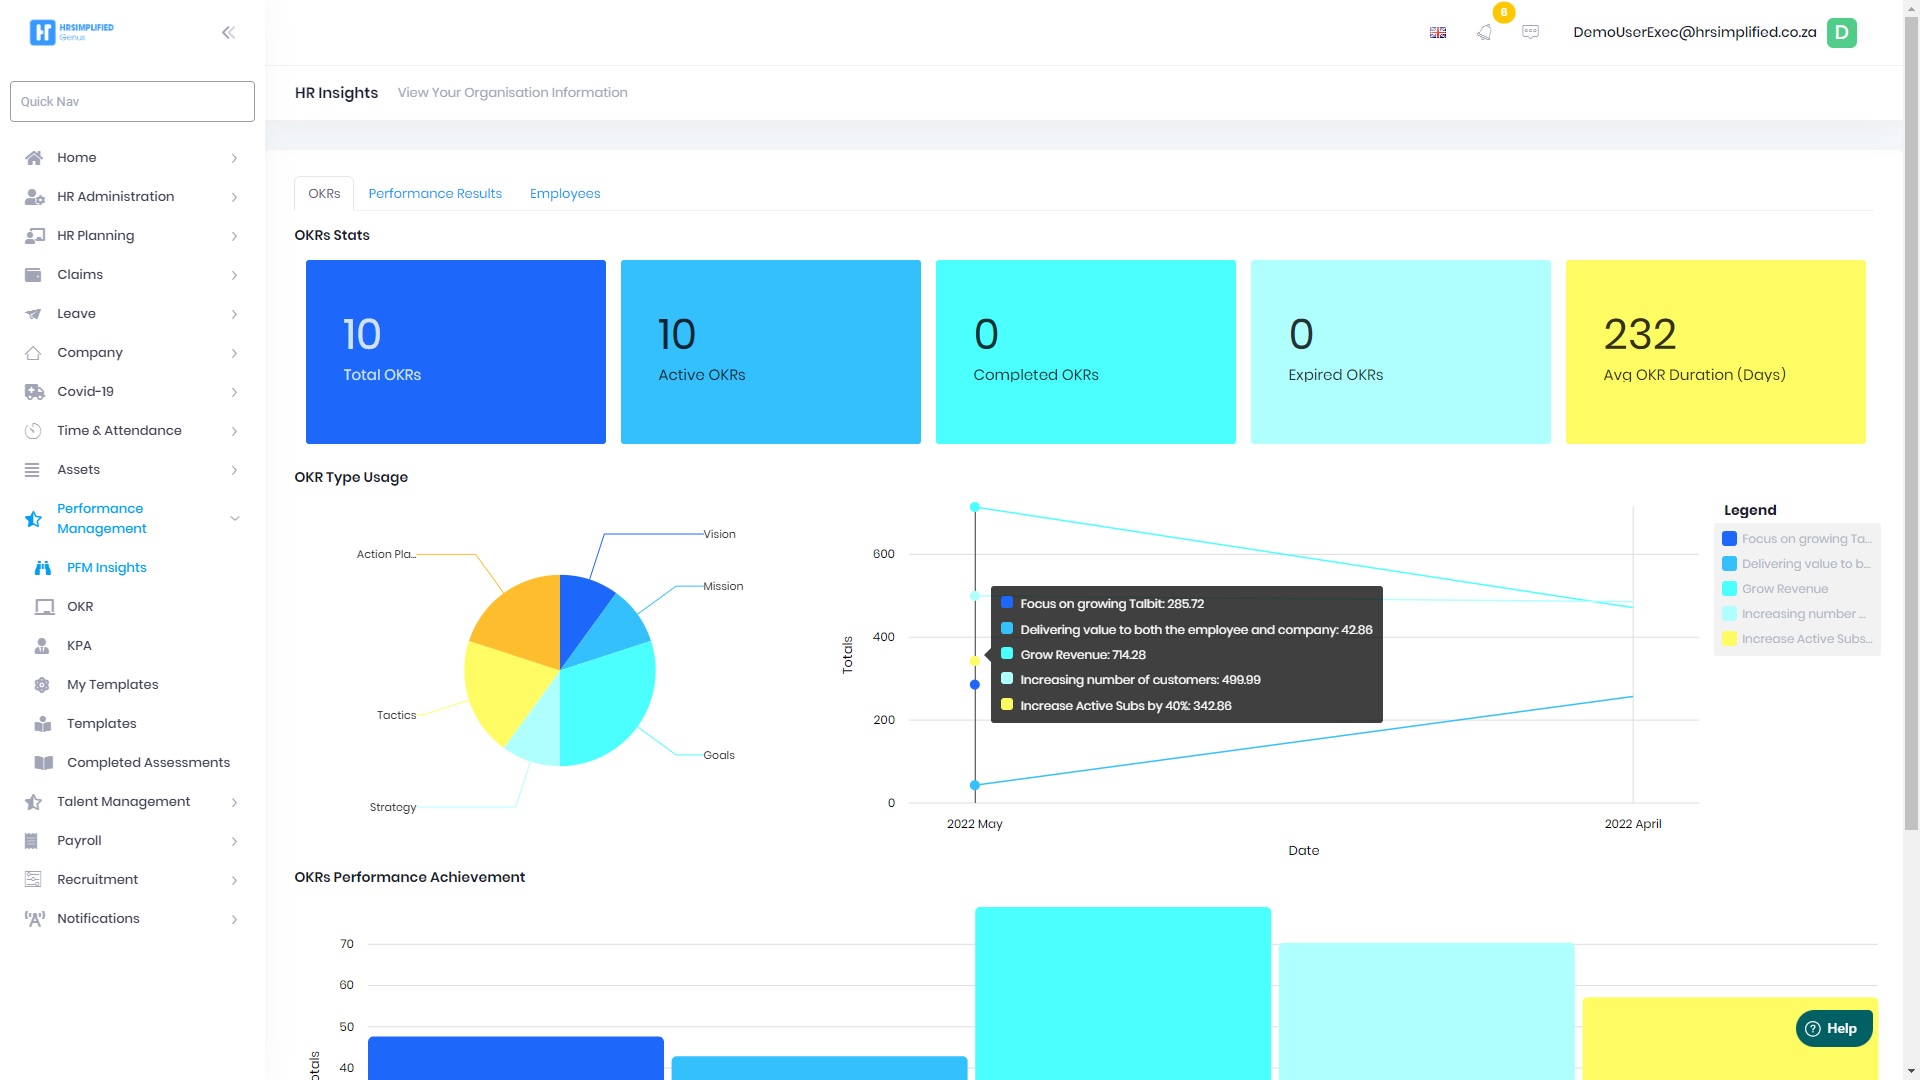1920x1080 pixels.
Task: Click the Active OKRs stat card
Action: (x=770, y=352)
